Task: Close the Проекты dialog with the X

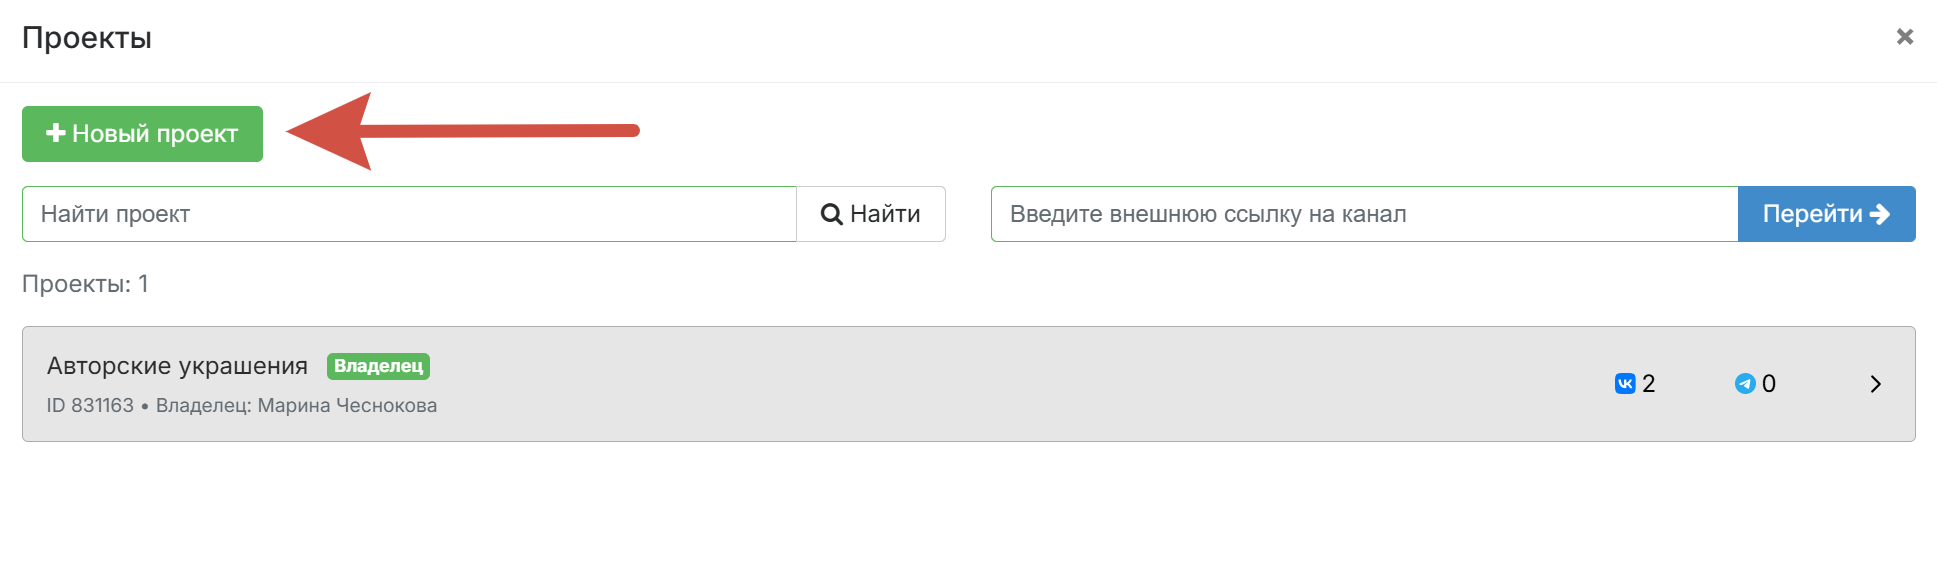Action: (1905, 37)
